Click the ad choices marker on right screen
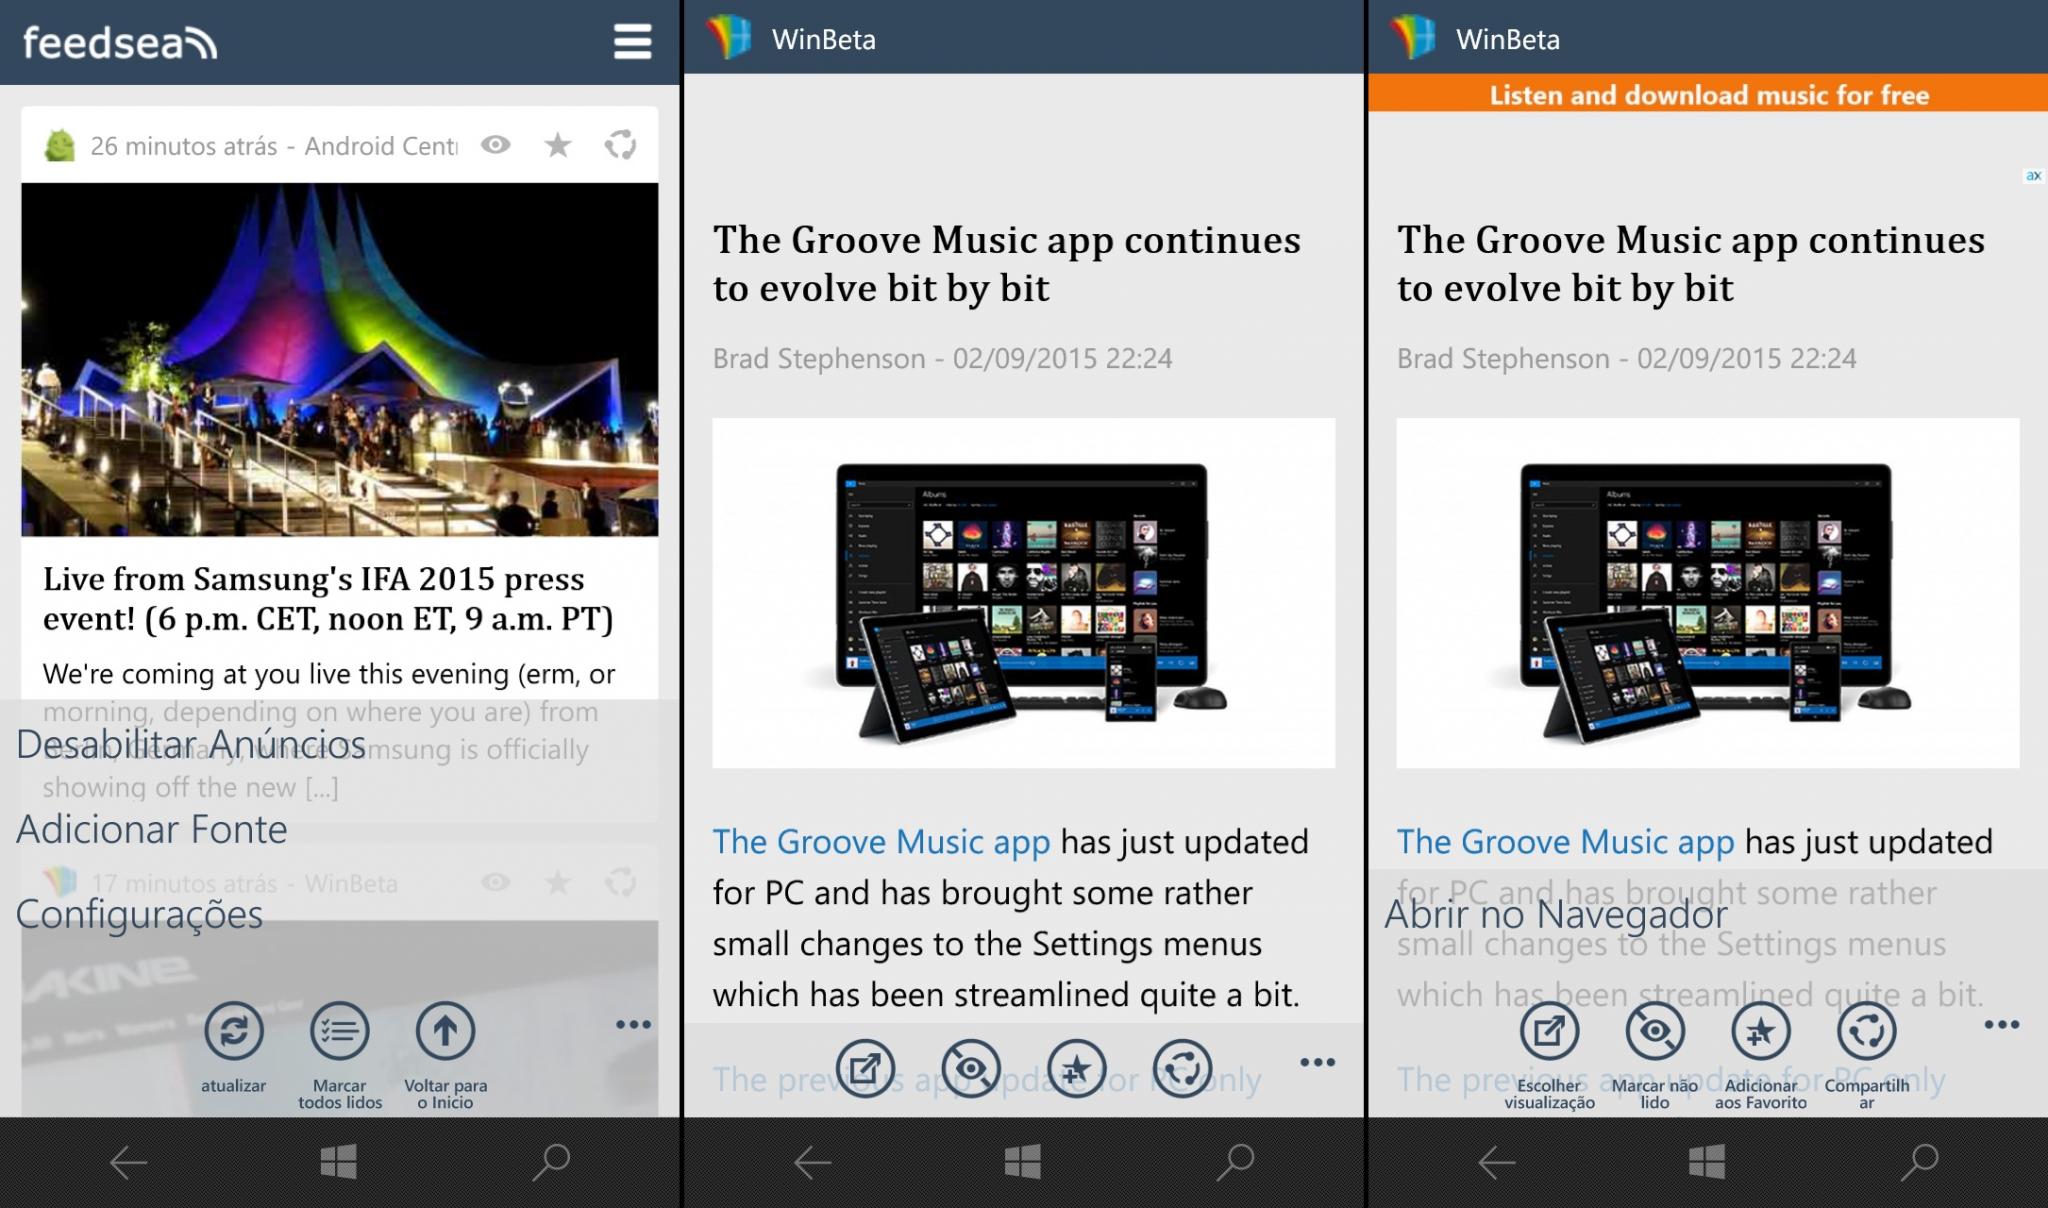 (x=2033, y=176)
